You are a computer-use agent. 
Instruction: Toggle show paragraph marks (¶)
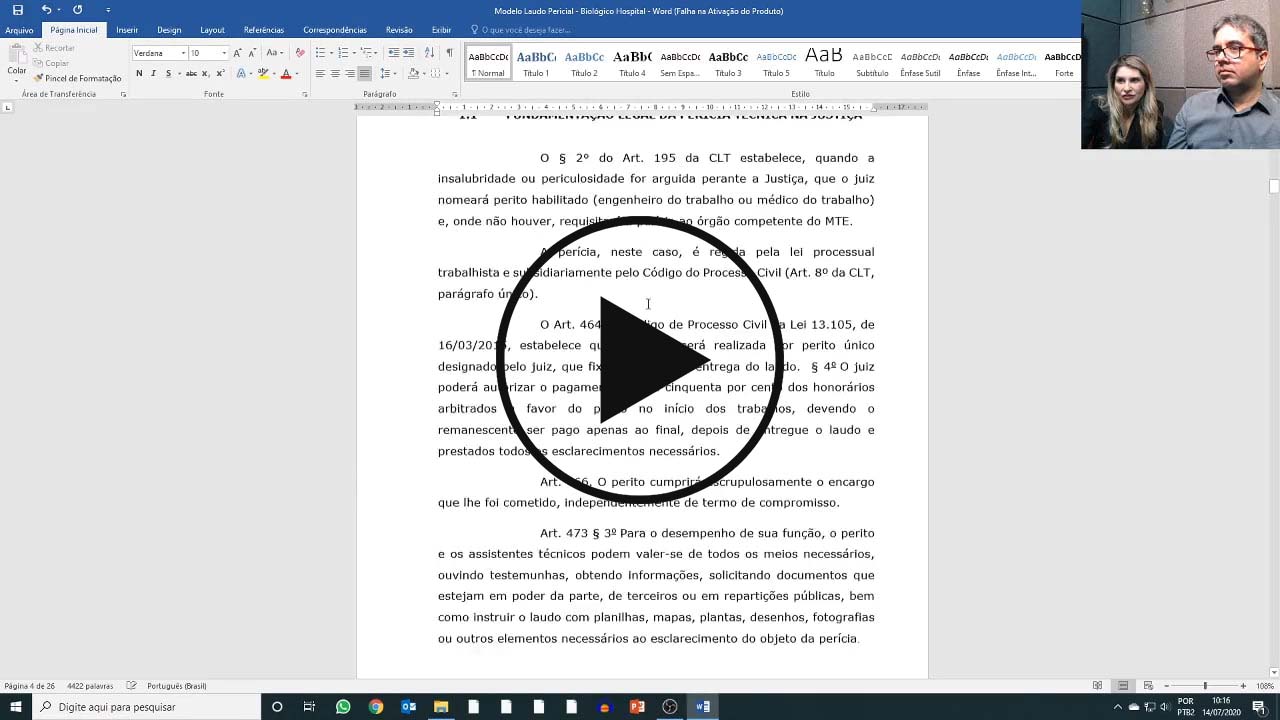(449, 53)
